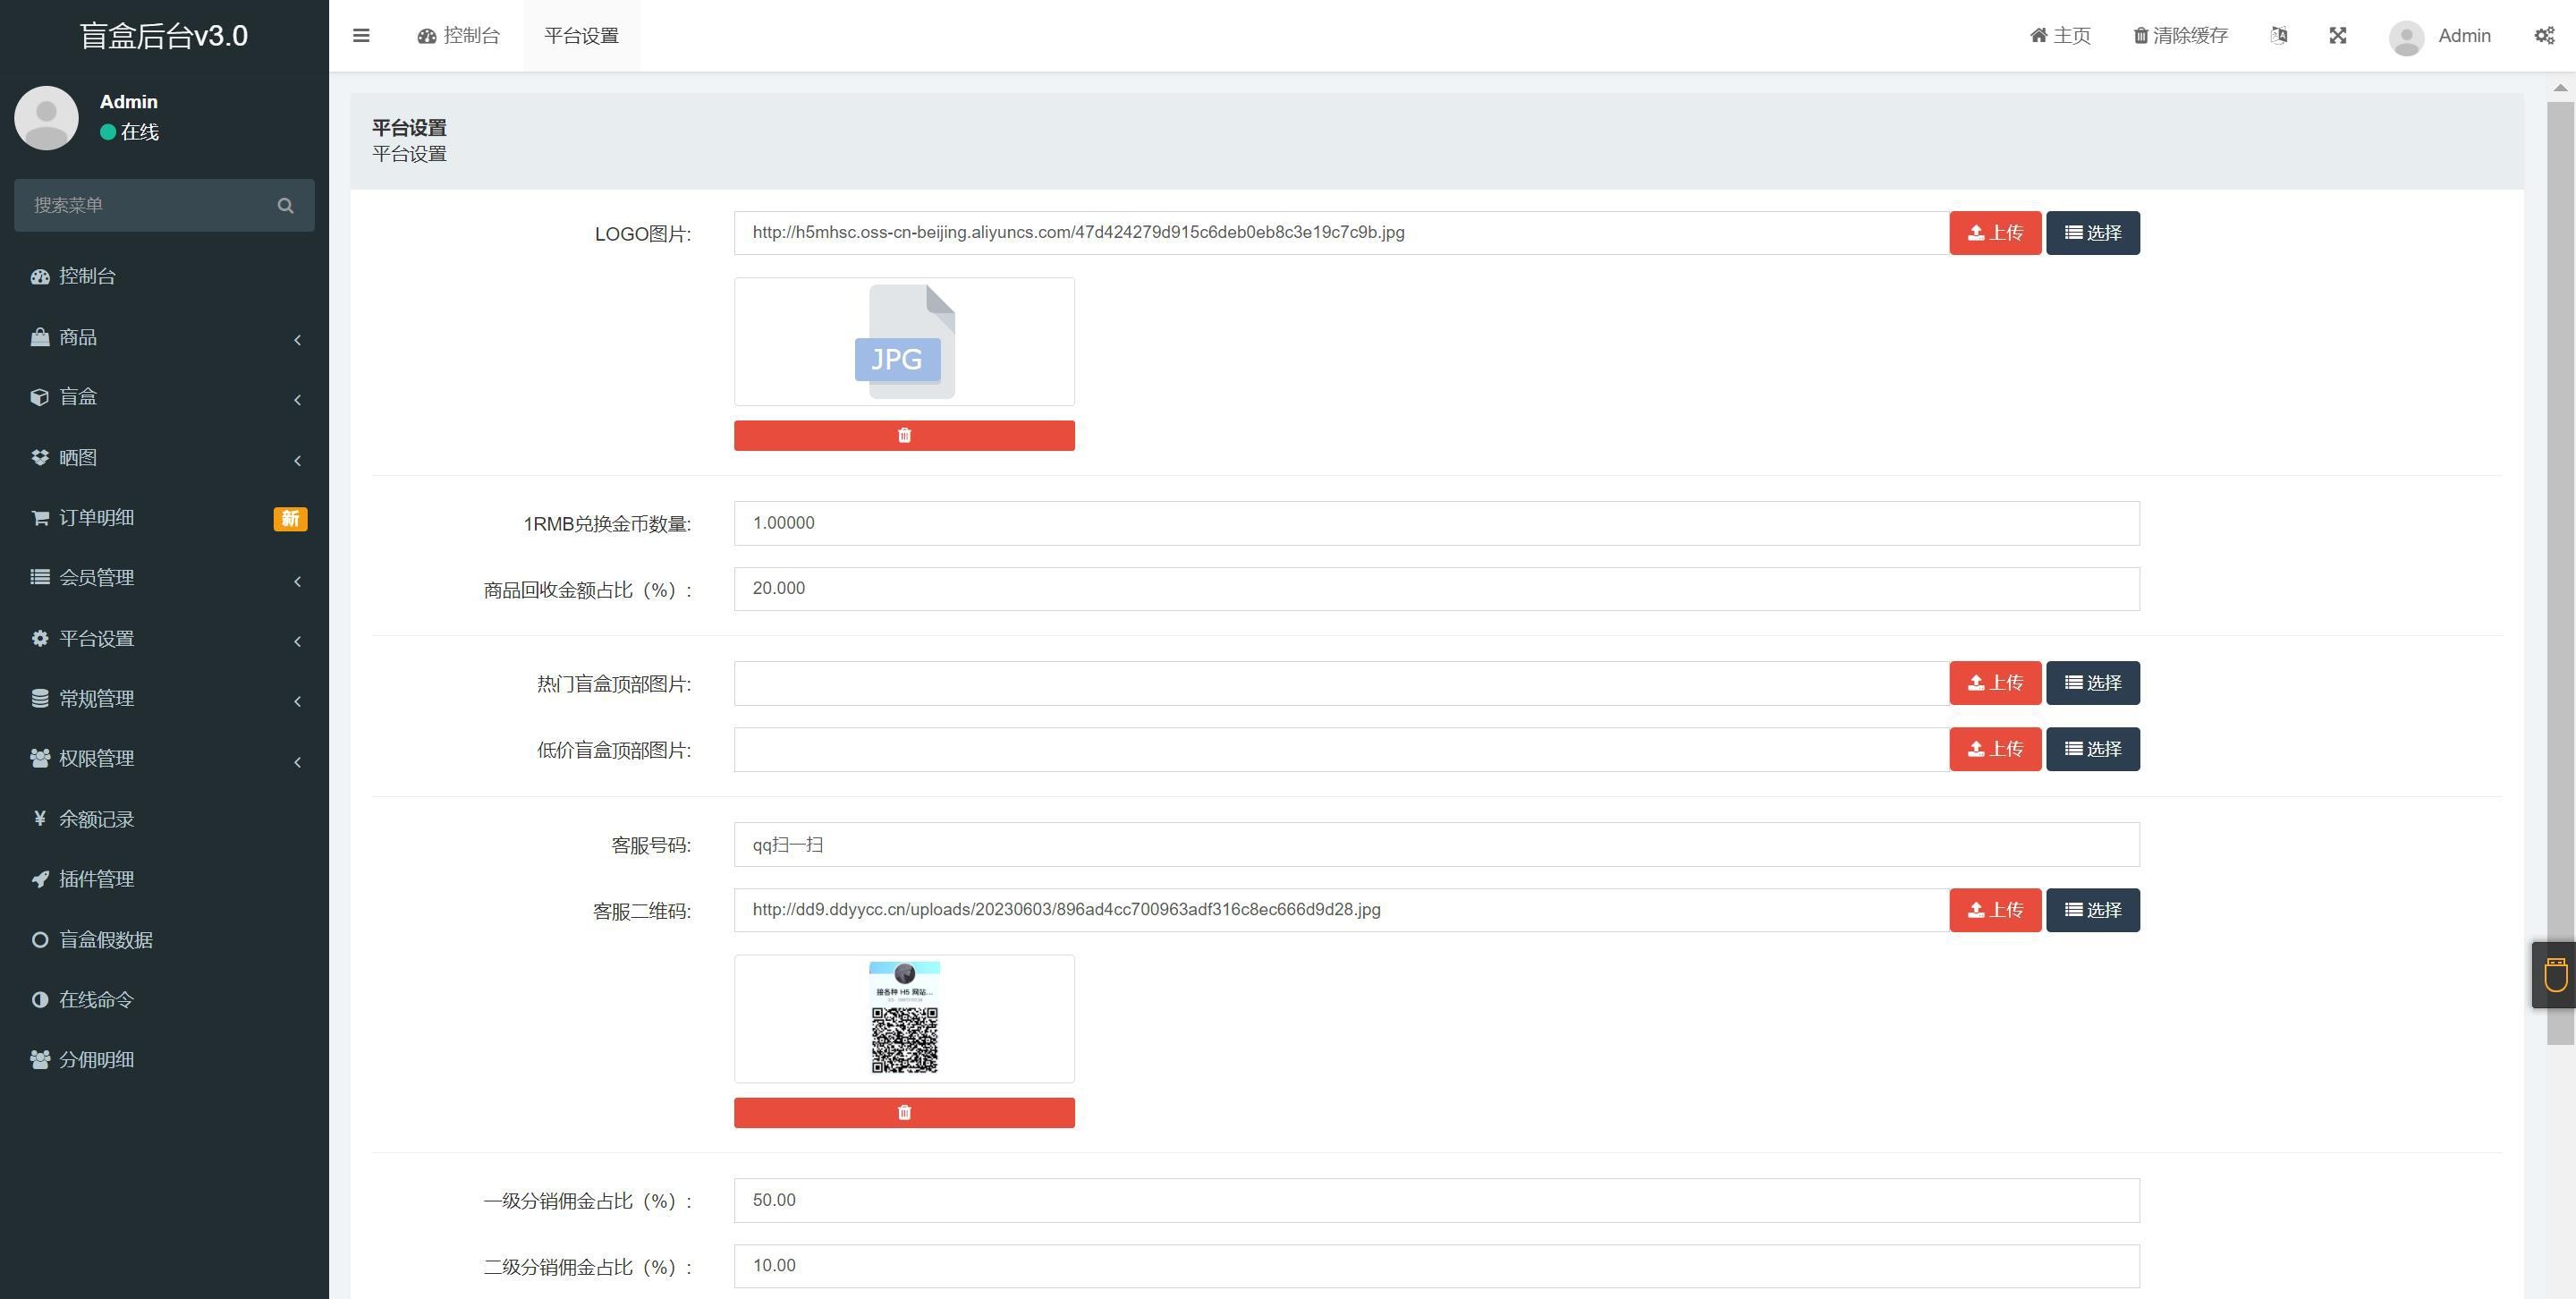Click the hamburger sidebar toggle icon
Screen dimensions: 2576x1299
point(361,36)
